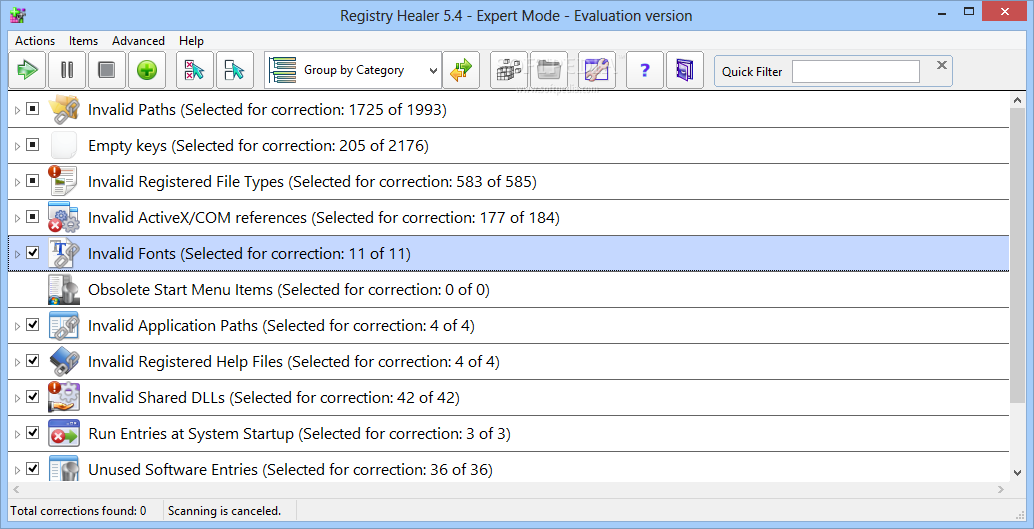Uncheck the Unused Software Entries checkbox
Viewport: 1034px width, 529px height.
pos(32,468)
